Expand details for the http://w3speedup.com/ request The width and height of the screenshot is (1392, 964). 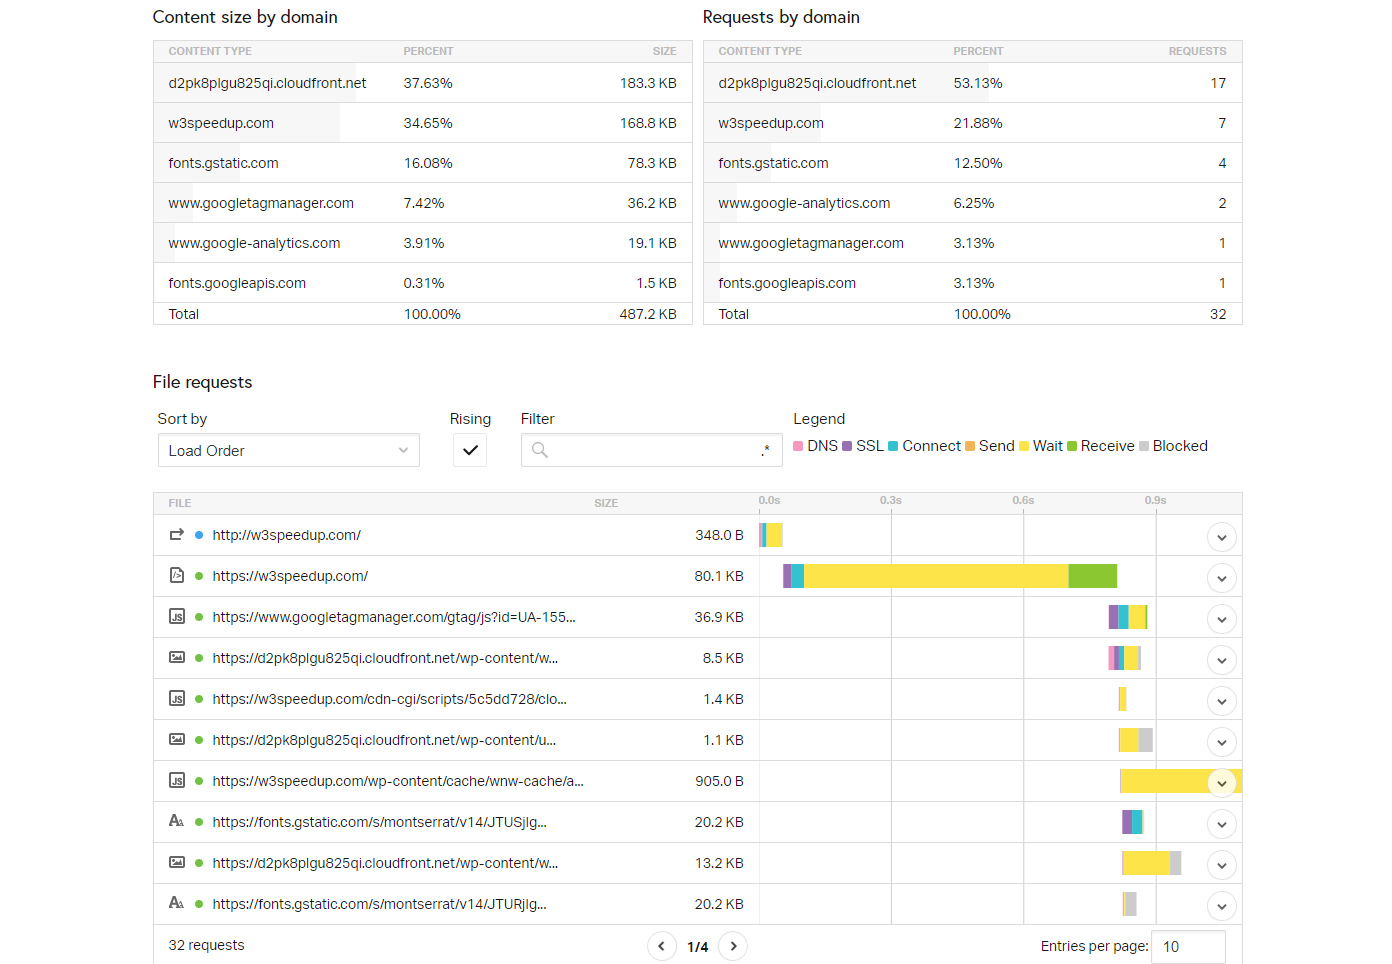click(x=1221, y=537)
